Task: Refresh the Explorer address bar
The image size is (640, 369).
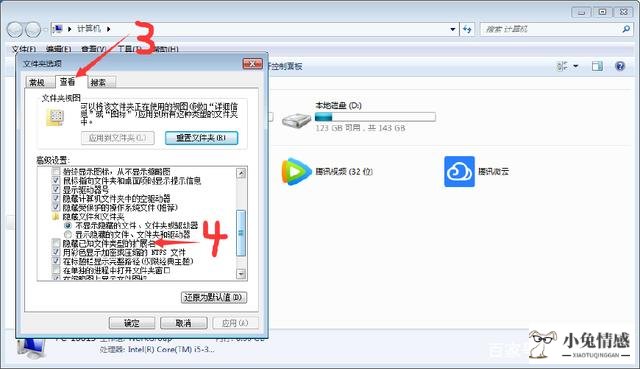Action: coord(467,29)
